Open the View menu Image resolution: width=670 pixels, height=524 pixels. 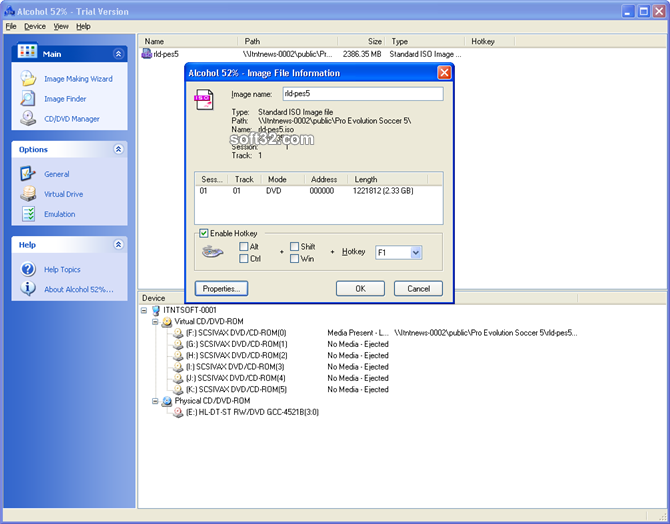click(61, 26)
